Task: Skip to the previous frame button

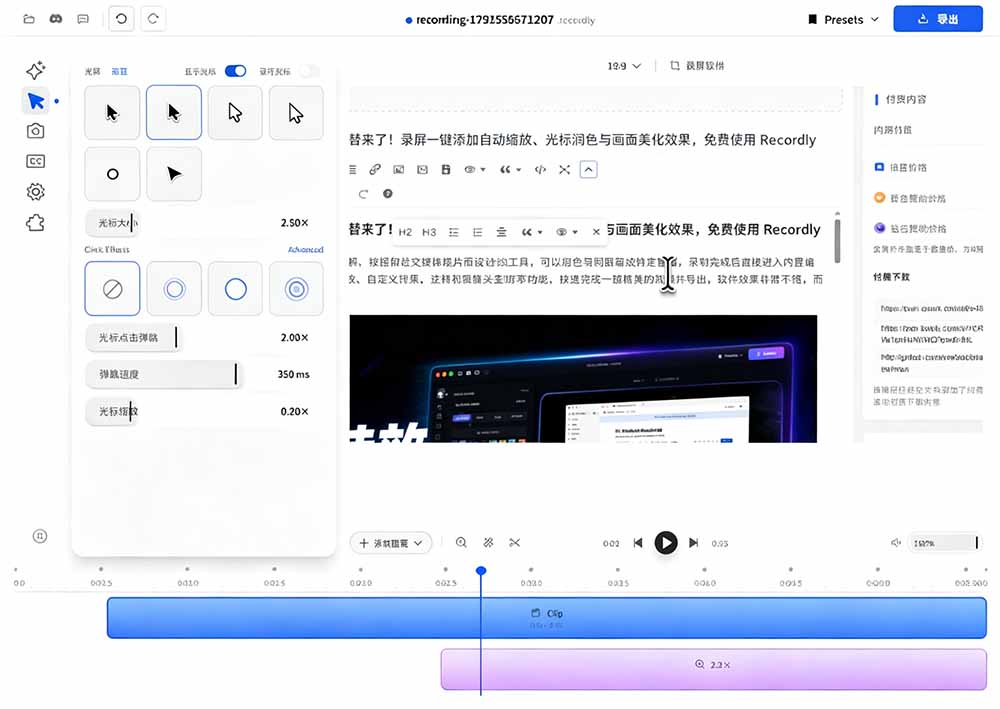Action: (x=638, y=543)
